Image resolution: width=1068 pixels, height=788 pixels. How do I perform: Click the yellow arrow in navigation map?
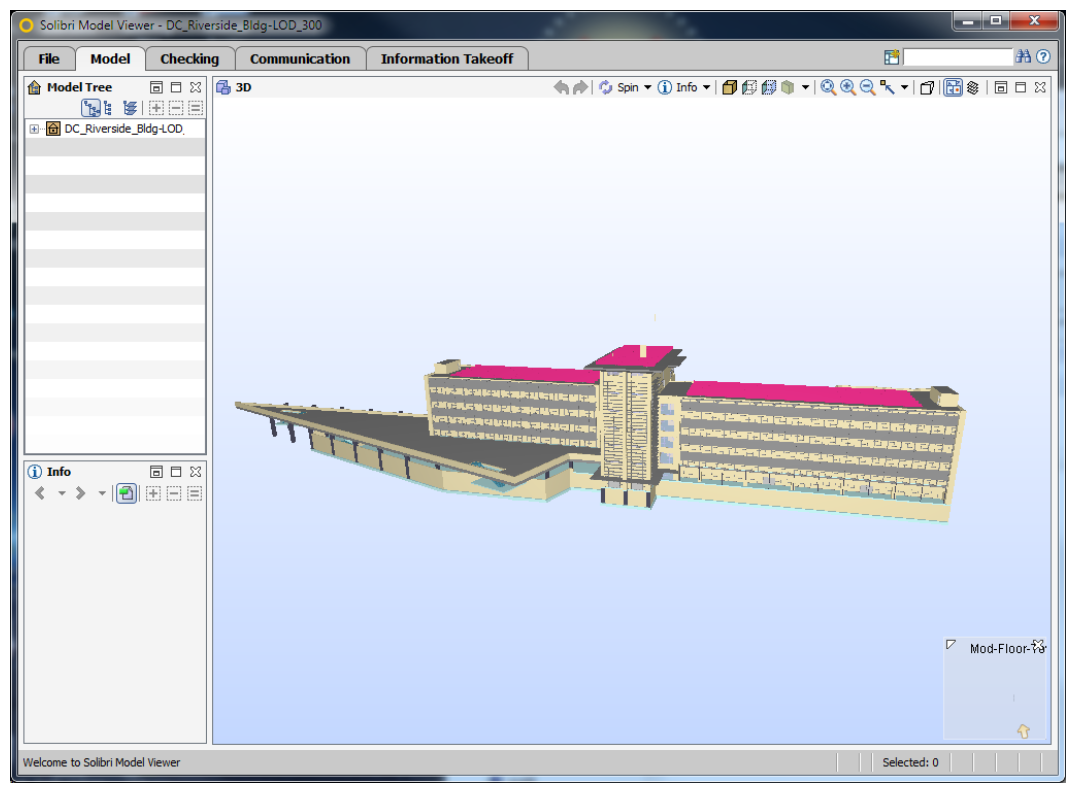coord(1023,731)
